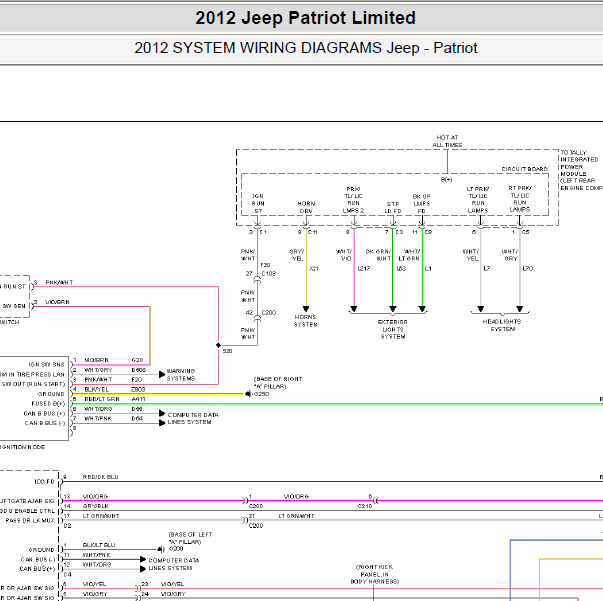Click the "L7" circuit code
The width and height of the screenshot is (603, 601).
point(486,268)
